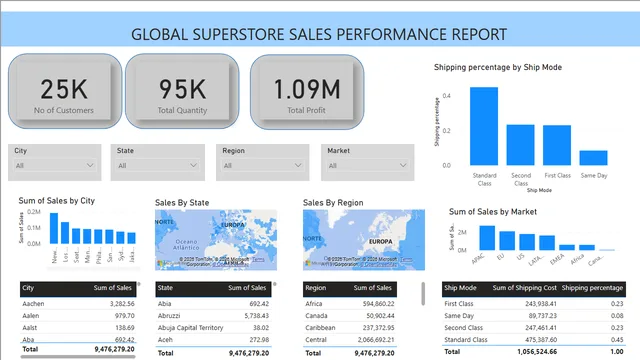Screen dimensions: 640x360
Task: Click the EMEA bar in Sales by Market
Action: [x=567, y=247]
